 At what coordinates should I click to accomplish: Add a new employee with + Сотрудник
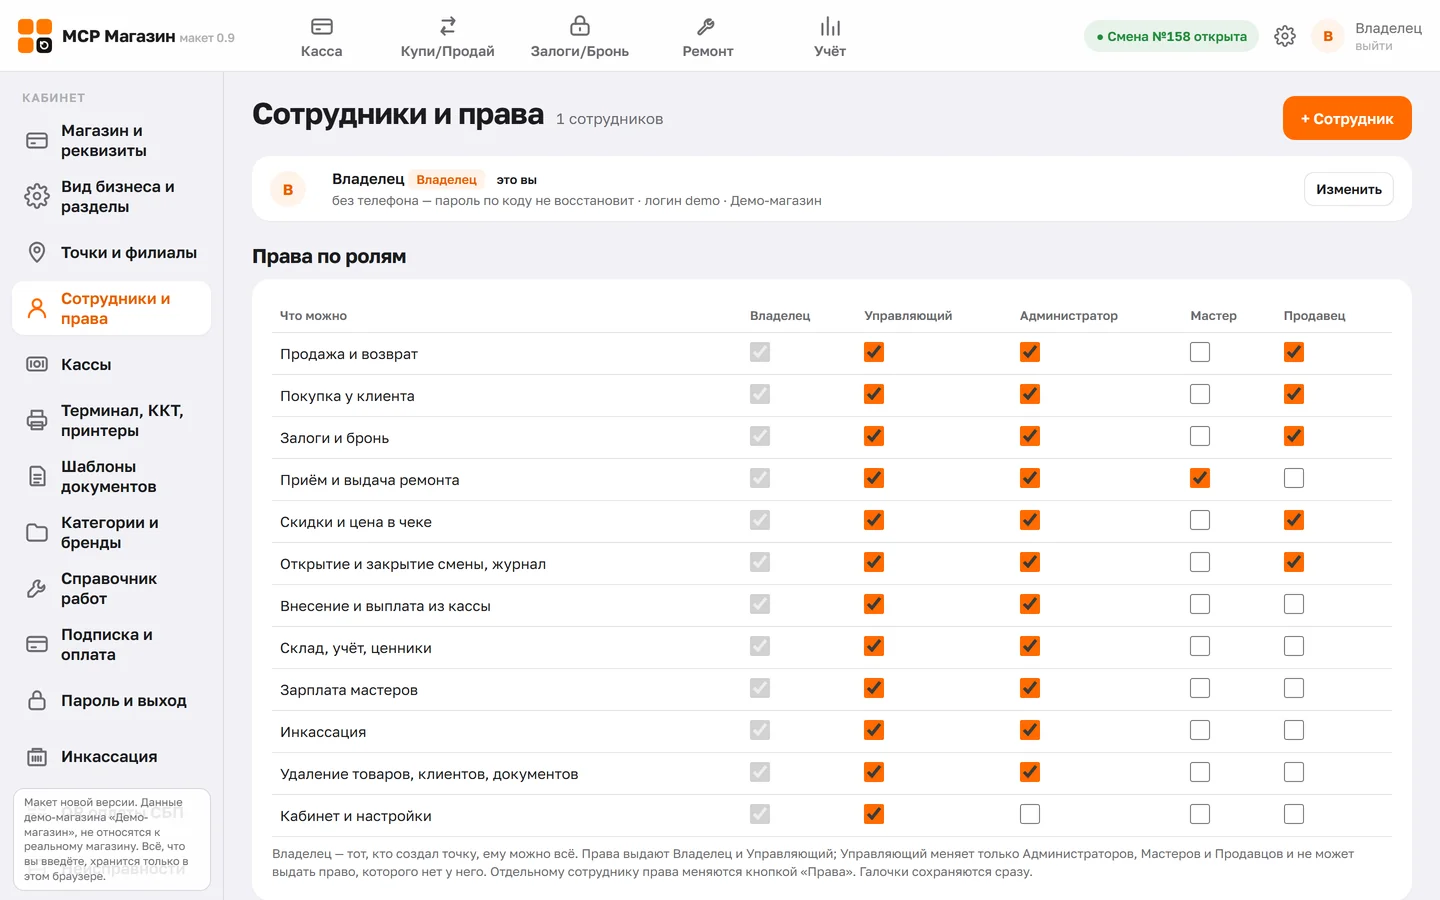[1347, 118]
